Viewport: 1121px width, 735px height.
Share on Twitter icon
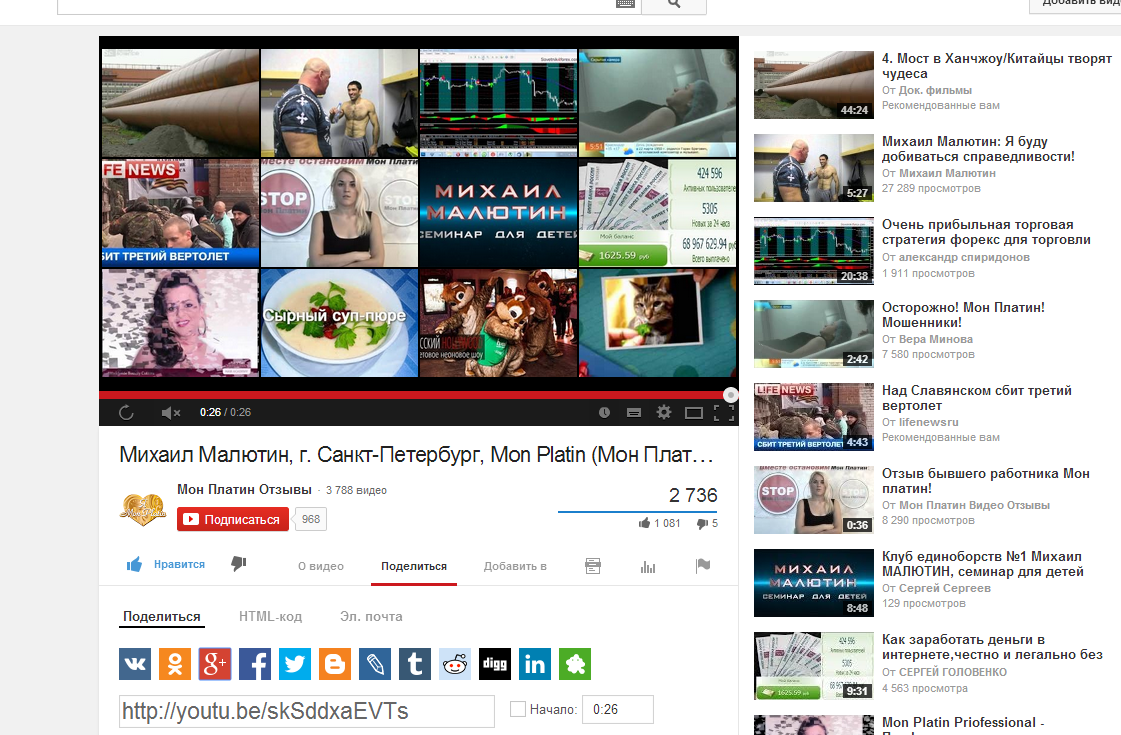(295, 664)
